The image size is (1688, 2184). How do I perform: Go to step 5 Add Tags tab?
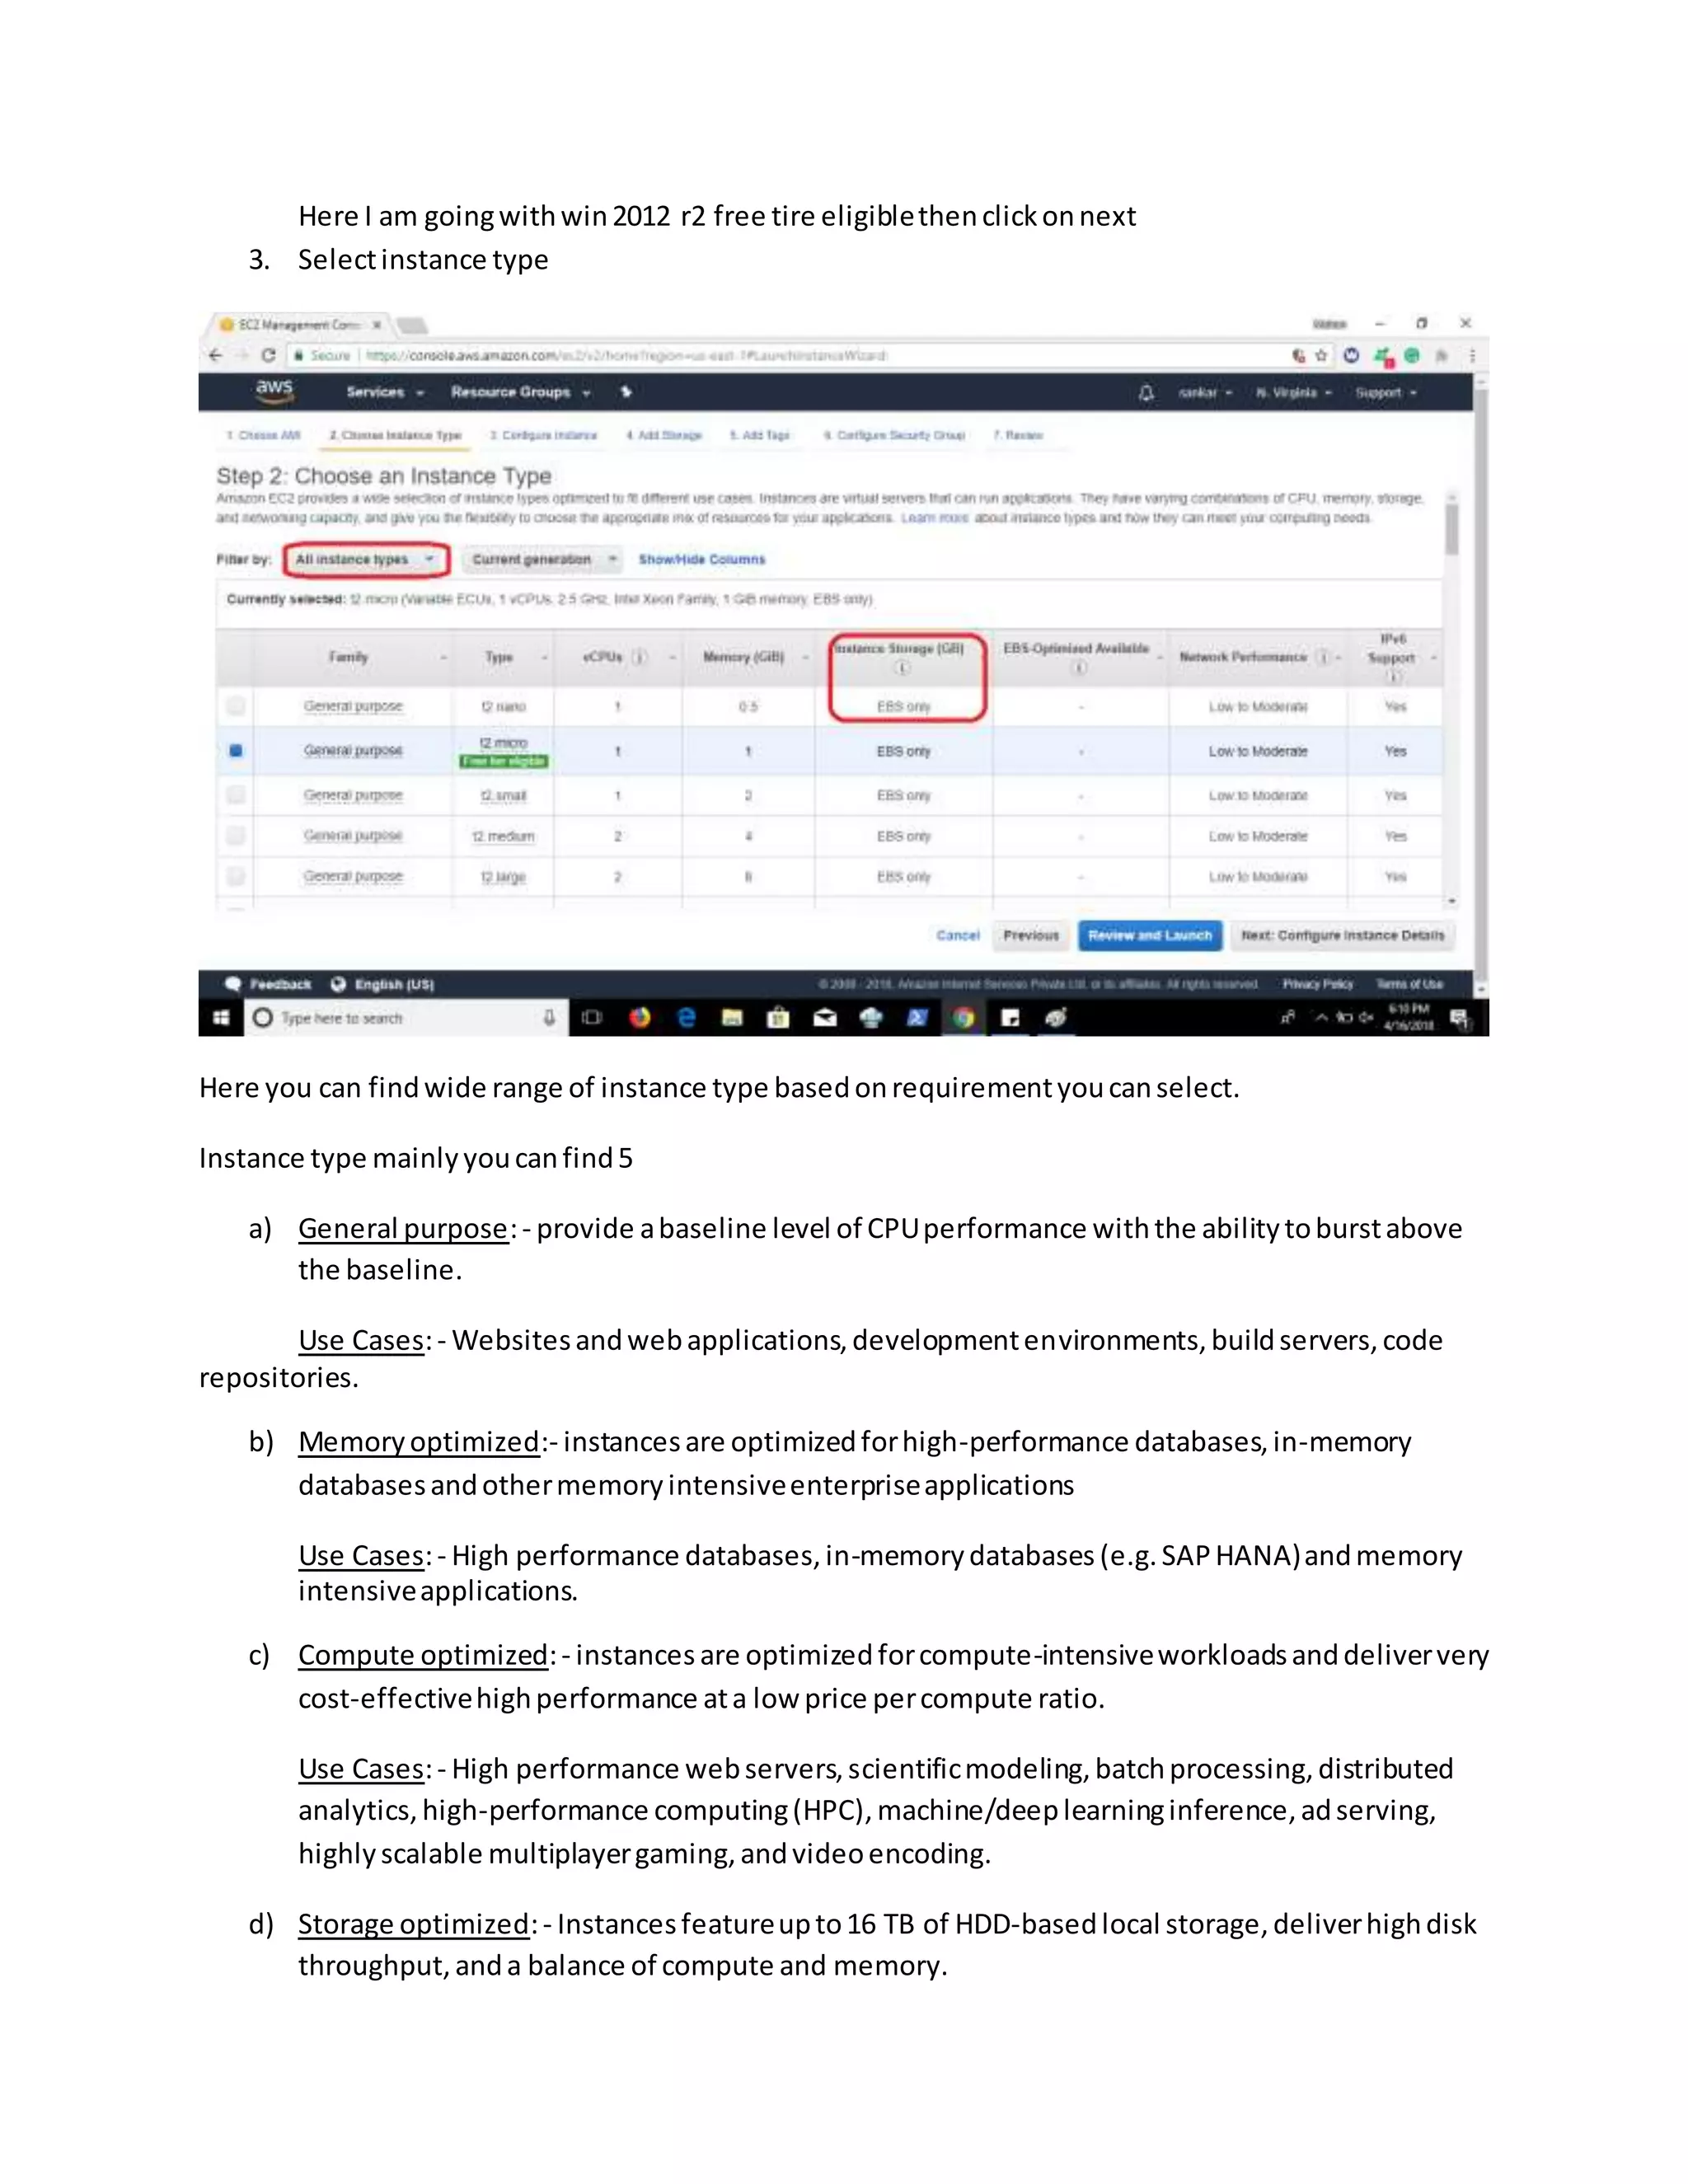[x=759, y=435]
